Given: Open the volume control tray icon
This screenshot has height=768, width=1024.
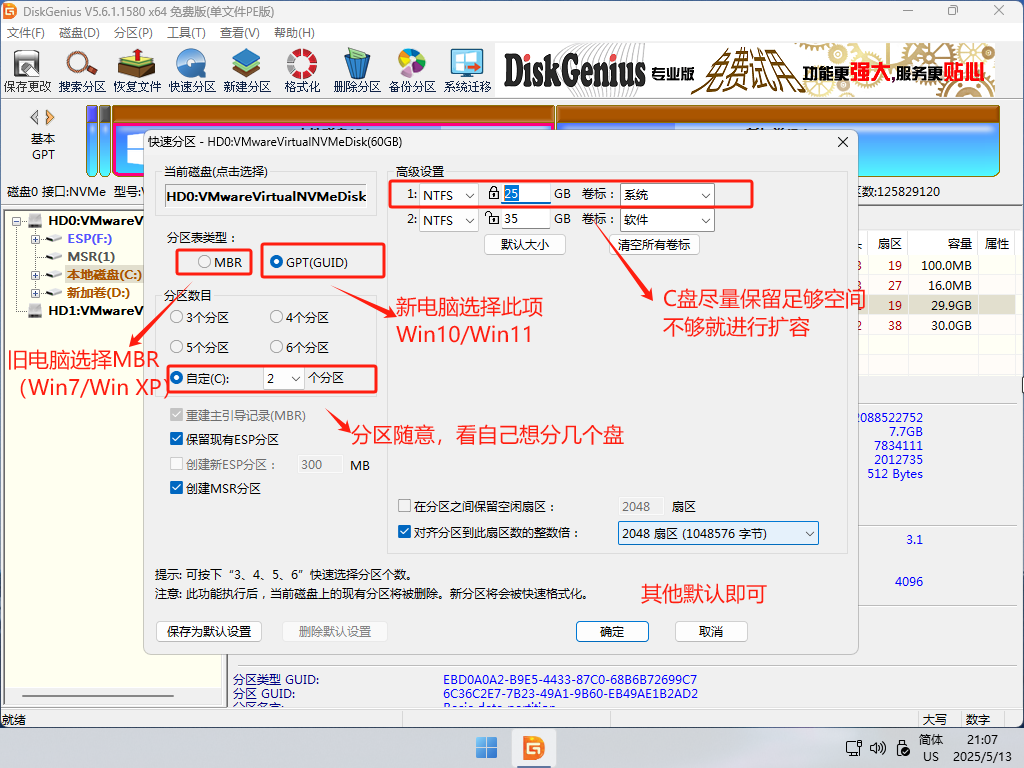Looking at the screenshot, I should [878, 748].
